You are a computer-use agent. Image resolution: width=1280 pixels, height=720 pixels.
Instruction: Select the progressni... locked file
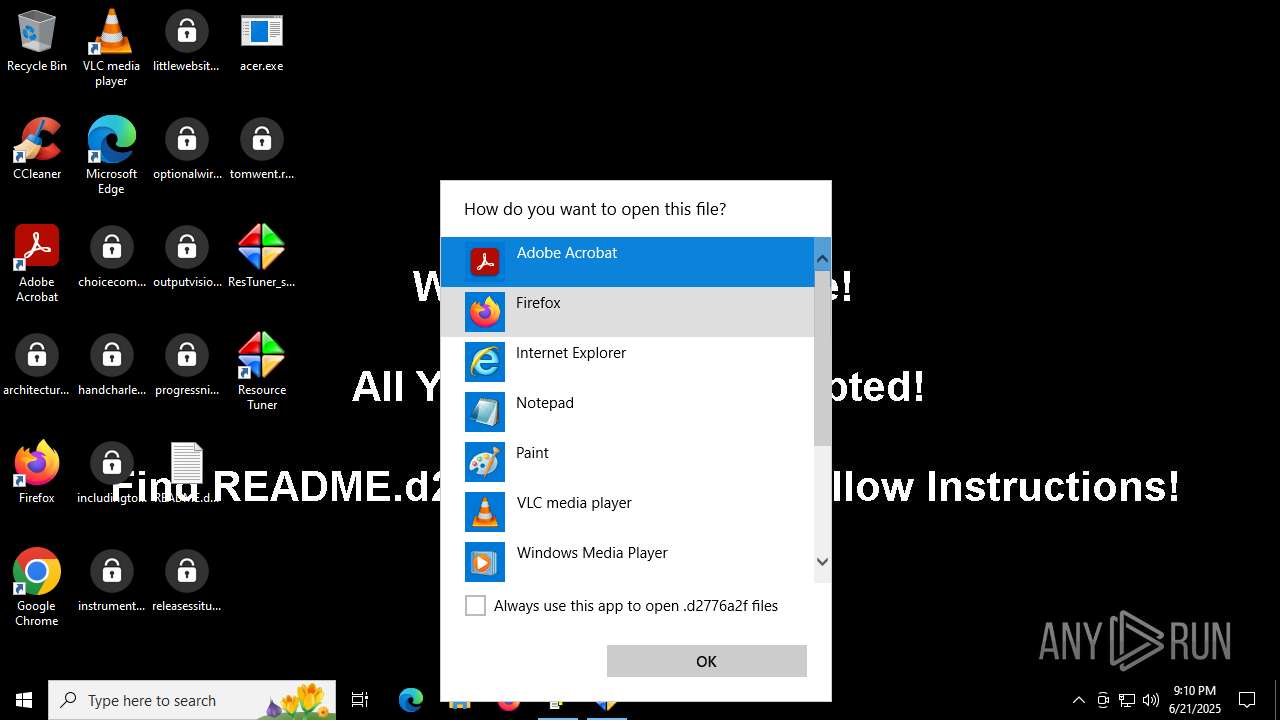click(x=187, y=366)
